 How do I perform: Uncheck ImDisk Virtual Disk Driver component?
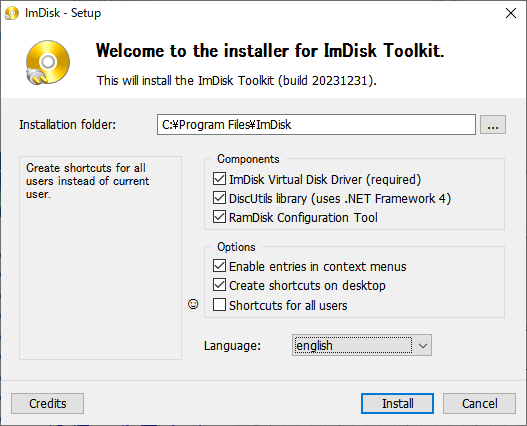coord(219,179)
